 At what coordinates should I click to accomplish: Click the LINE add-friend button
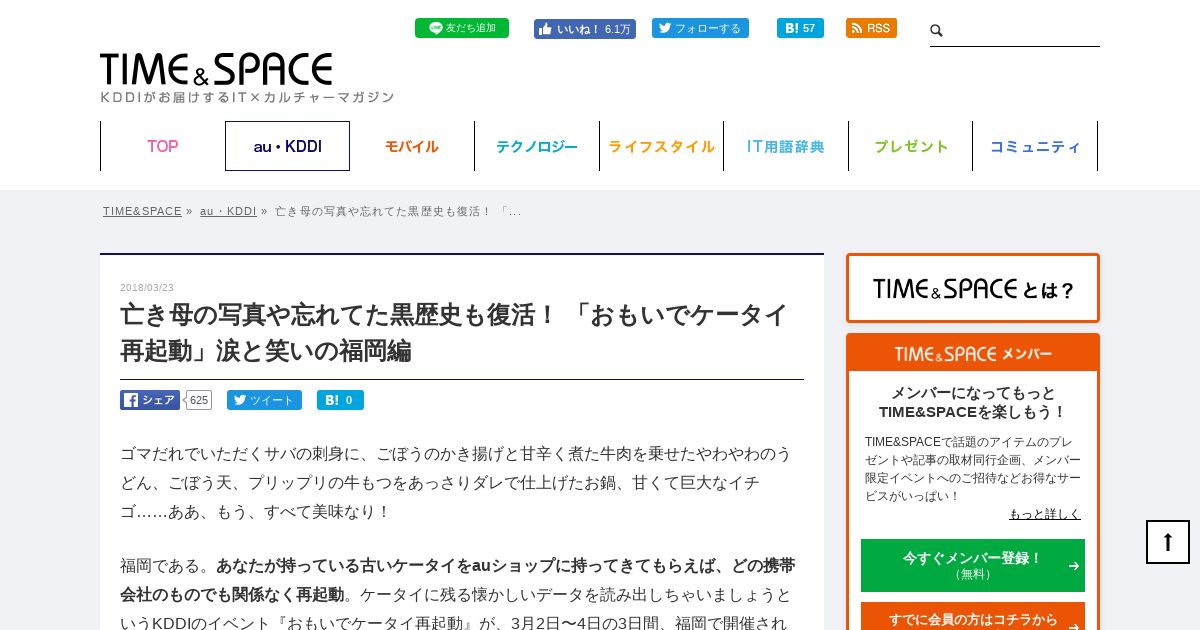[462, 28]
